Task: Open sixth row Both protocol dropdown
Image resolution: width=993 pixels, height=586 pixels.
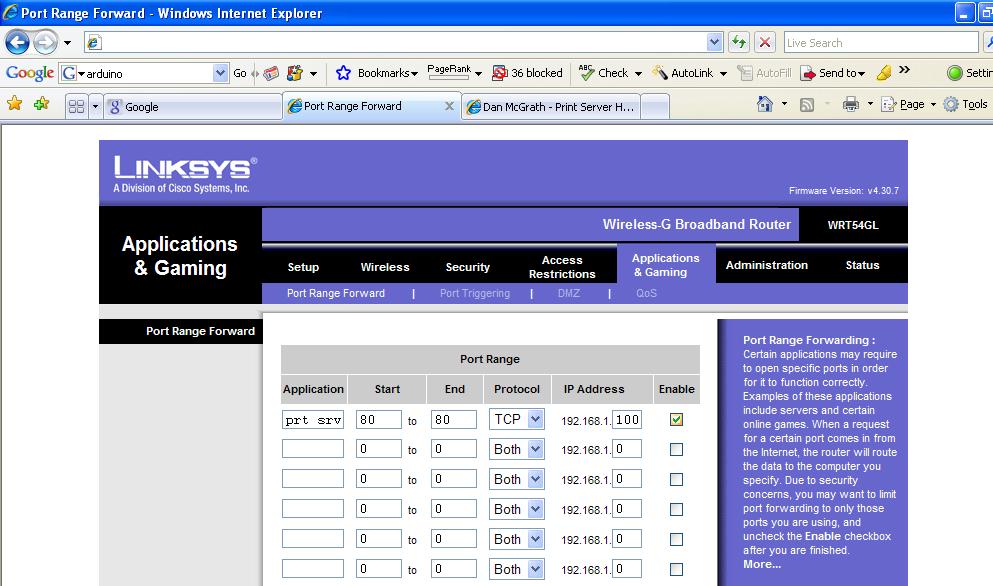Action: (516, 570)
